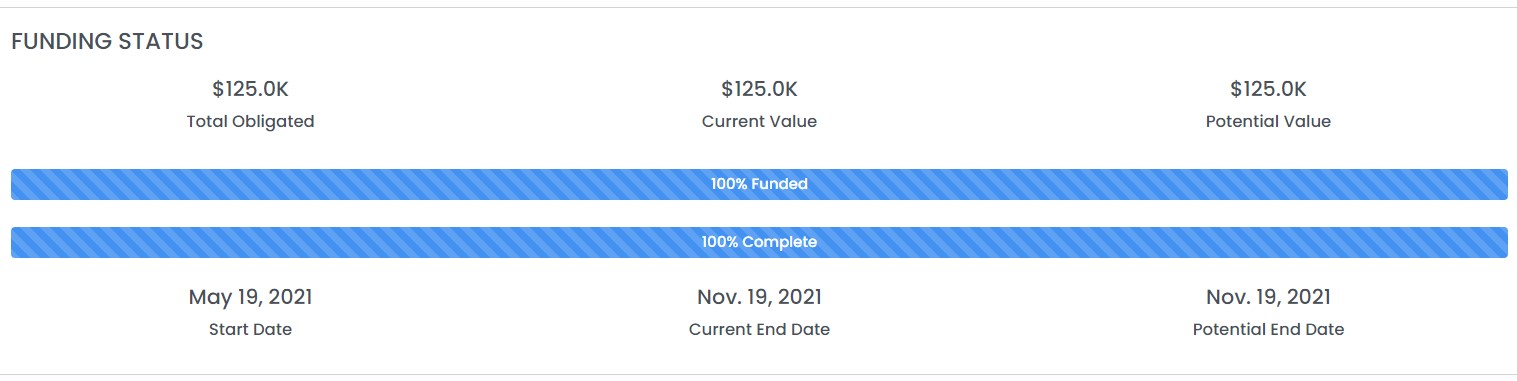Select the Current End Date label
This screenshot has width=1517, height=381.
(x=759, y=329)
